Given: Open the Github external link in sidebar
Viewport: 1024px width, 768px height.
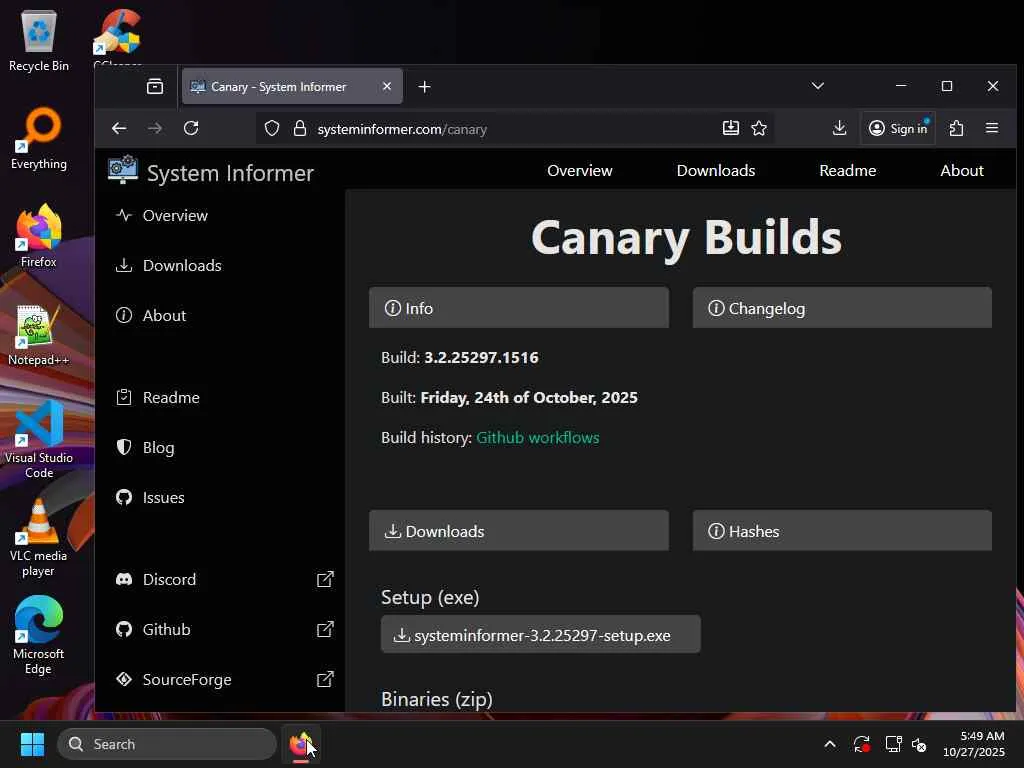Looking at the screenshot, I should point(223,630).
